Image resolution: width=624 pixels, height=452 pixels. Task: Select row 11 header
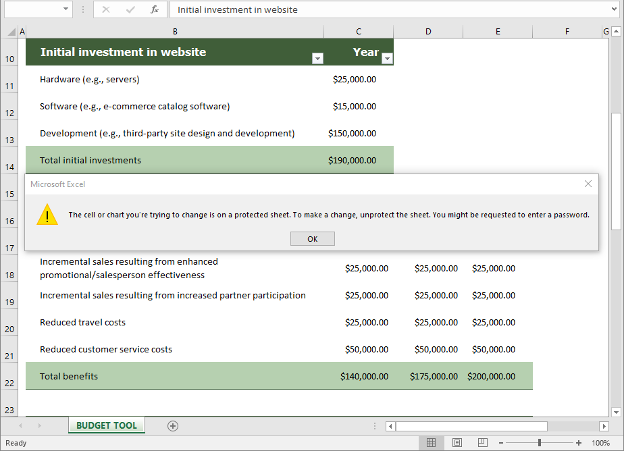pyautogui.click(x=10, y=79)
